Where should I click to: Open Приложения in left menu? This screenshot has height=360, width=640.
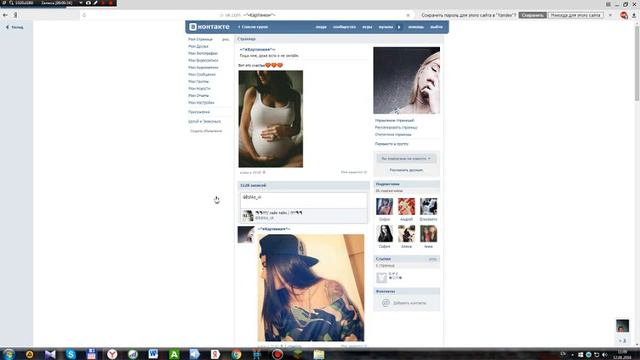199,112
